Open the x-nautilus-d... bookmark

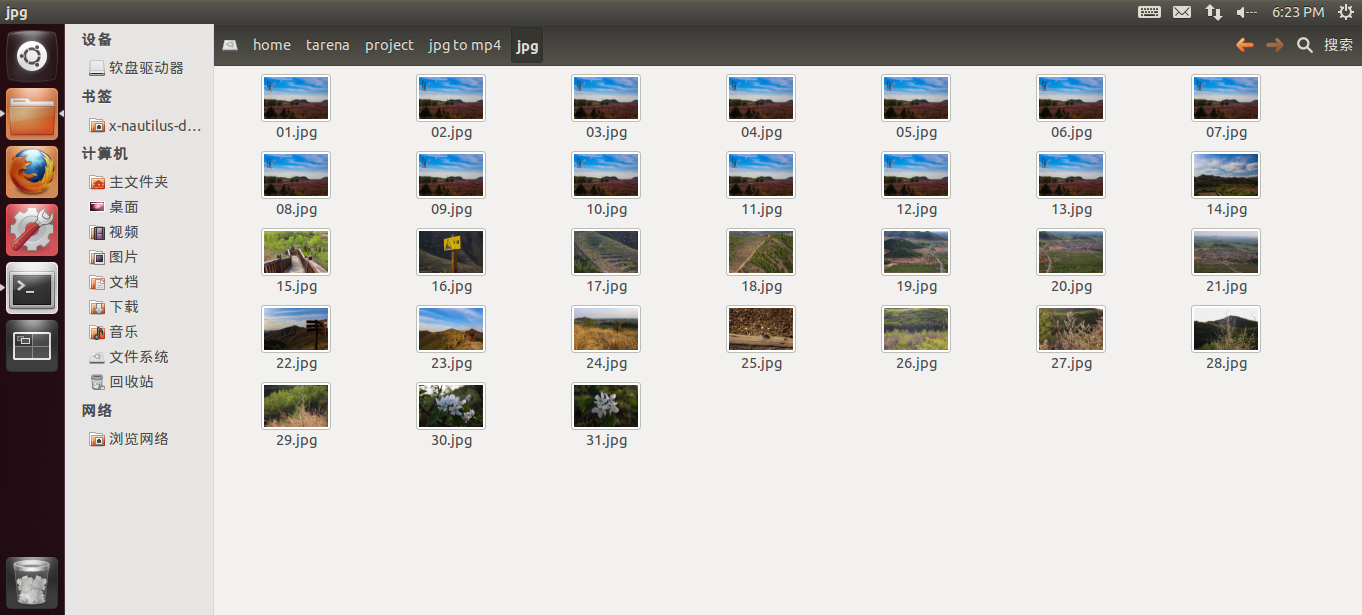click(146, 126)
